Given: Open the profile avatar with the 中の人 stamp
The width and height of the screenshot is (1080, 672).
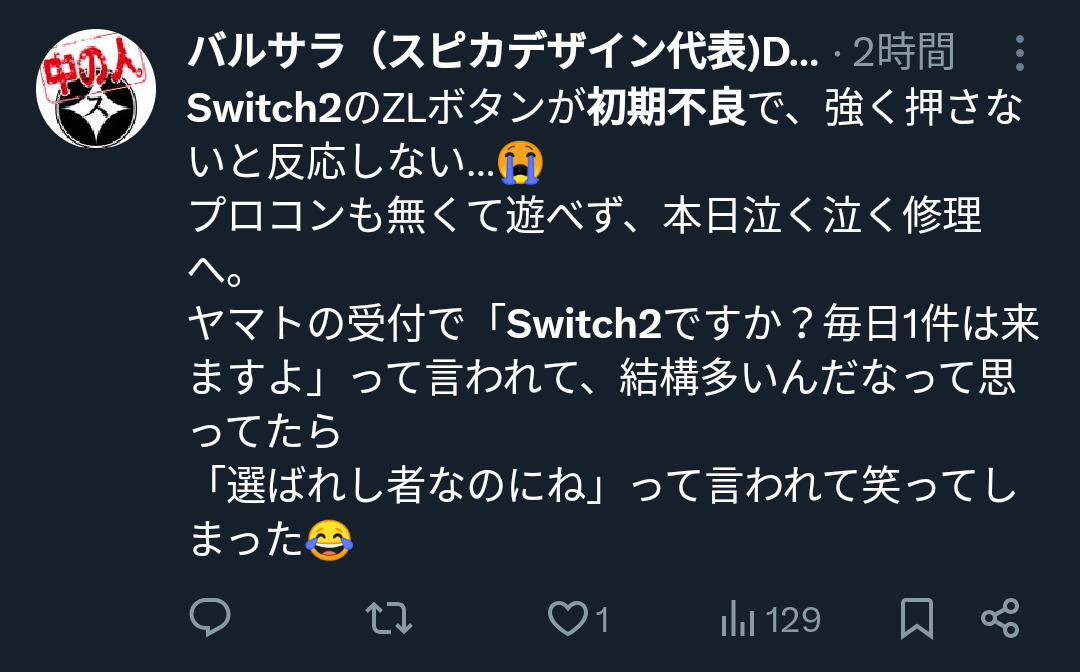Looking at the screenshot, I should tap(96, 89).
